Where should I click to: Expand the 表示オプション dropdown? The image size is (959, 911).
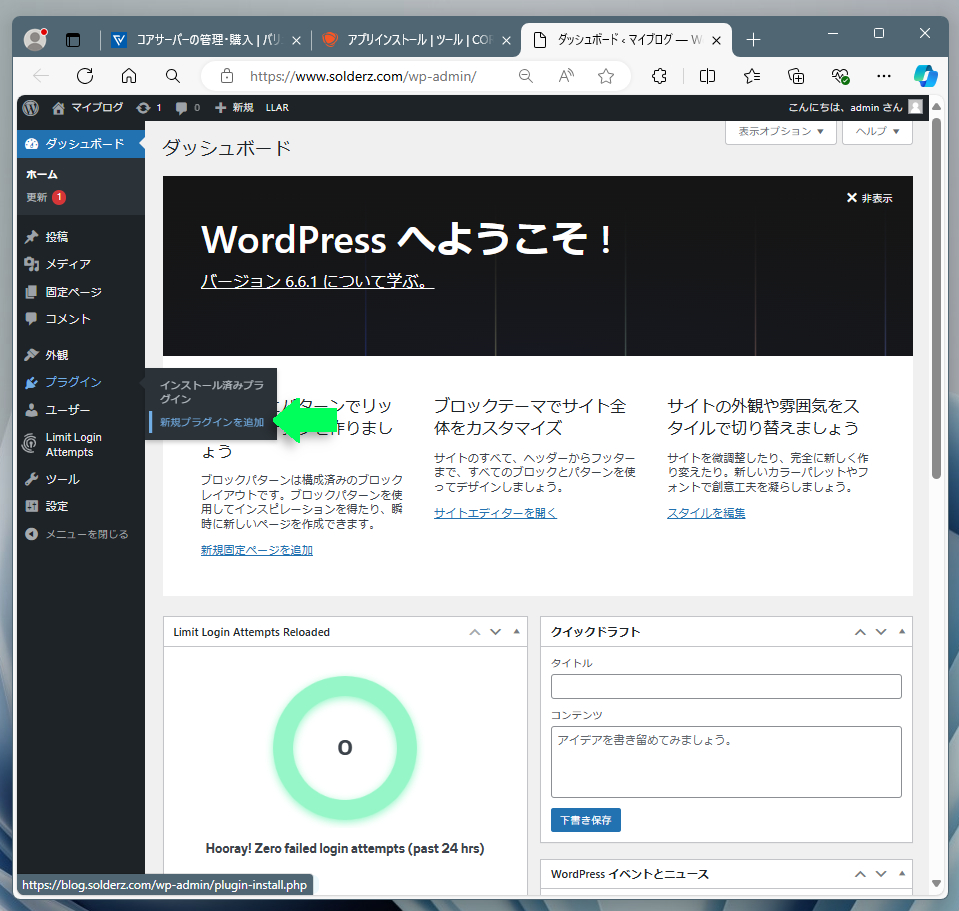[x=780, y=131]
